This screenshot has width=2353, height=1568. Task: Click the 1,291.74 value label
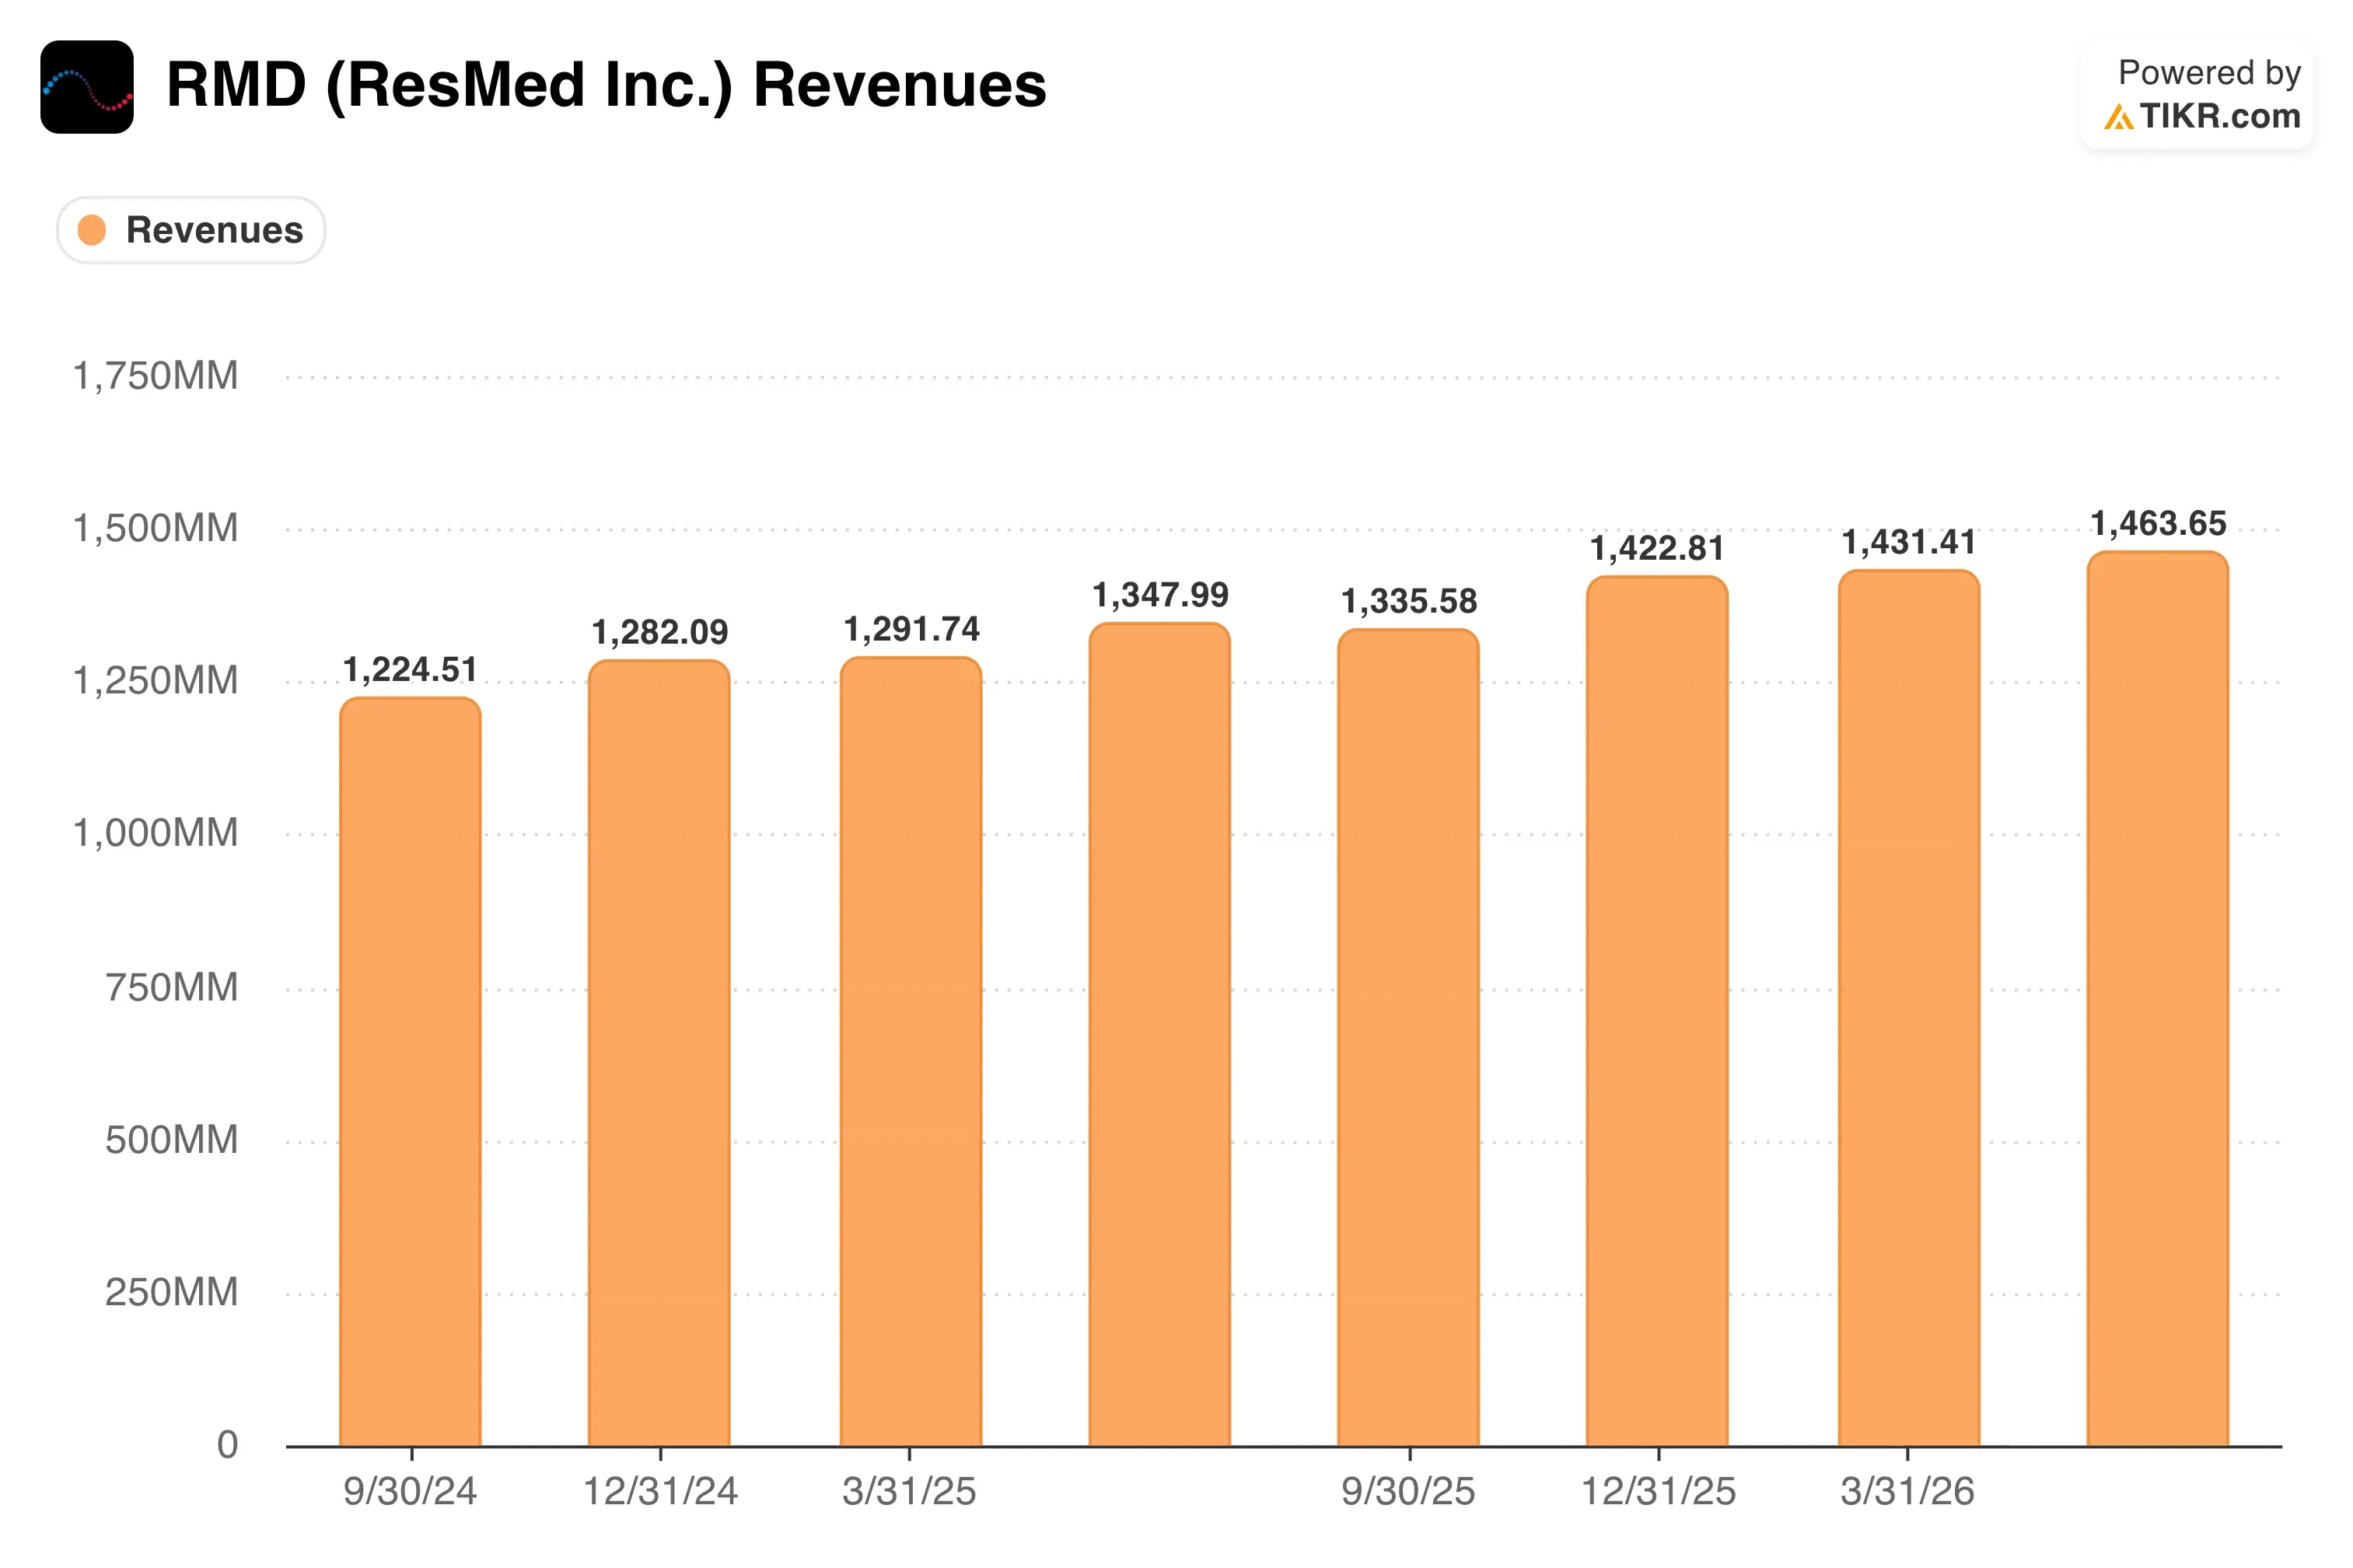coord(912,629)
